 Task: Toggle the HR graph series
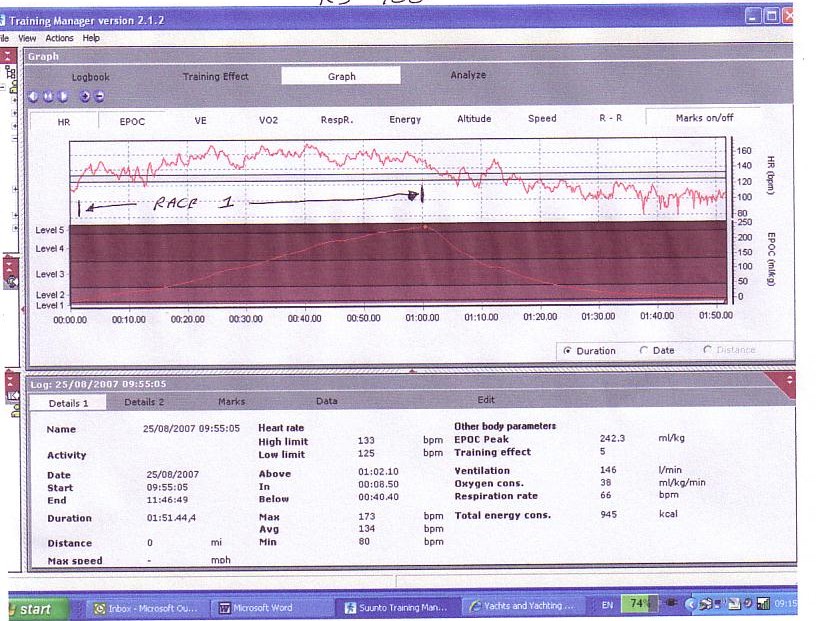tap(64, 122)
